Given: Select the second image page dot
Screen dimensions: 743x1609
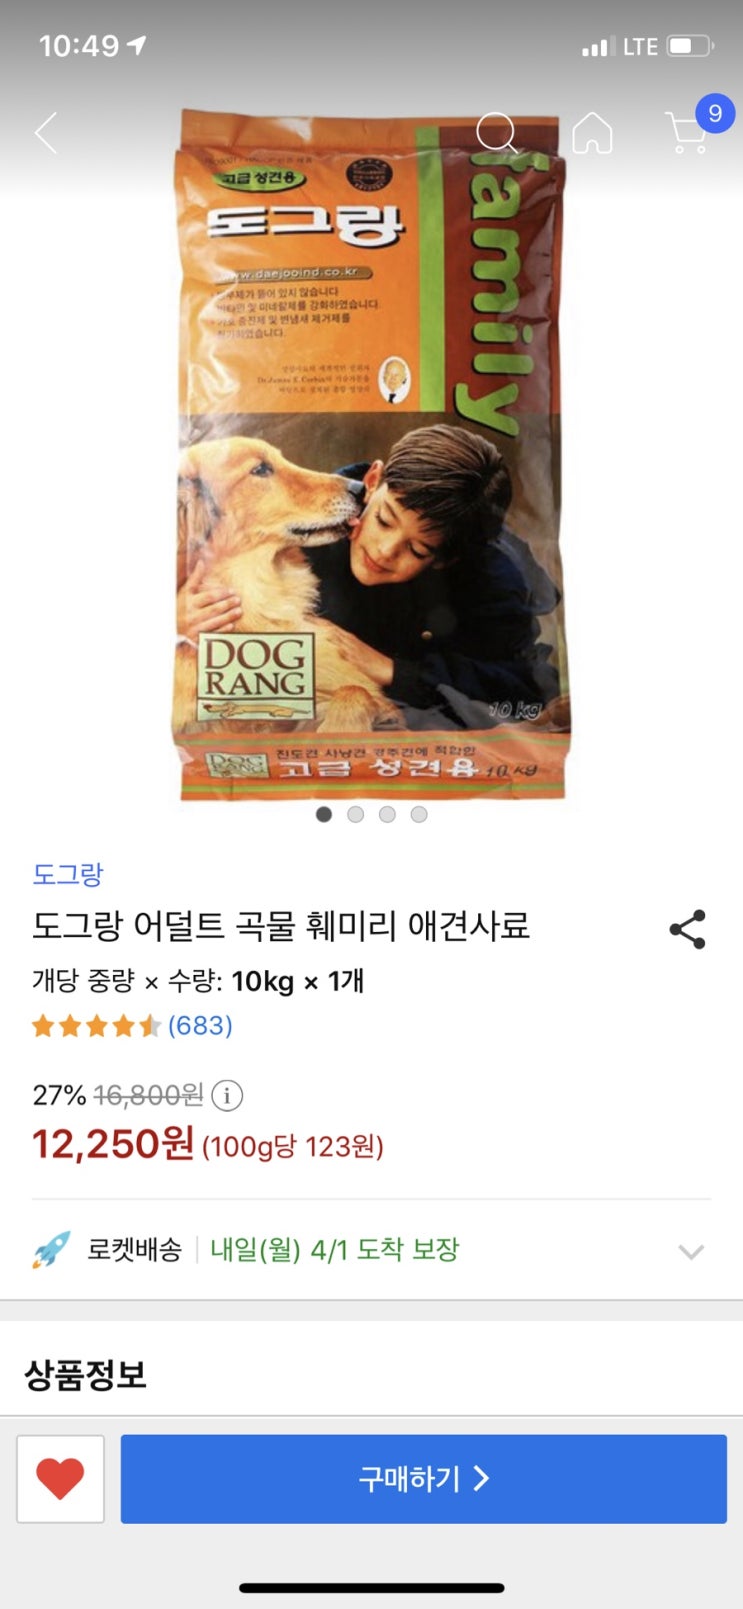Looking at the screenshot, I should click(355, 815).
